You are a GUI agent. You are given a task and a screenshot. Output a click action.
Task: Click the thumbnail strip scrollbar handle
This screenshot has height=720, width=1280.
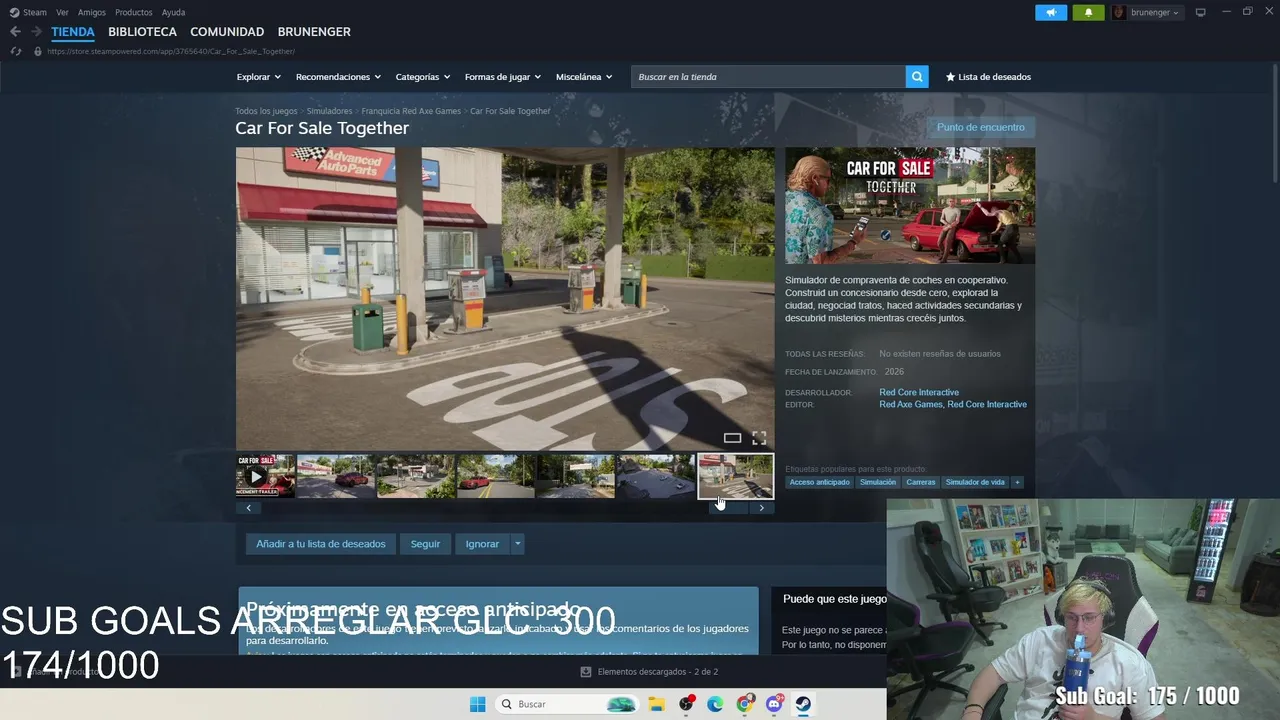pyautogui.click(x=728, y=508)
